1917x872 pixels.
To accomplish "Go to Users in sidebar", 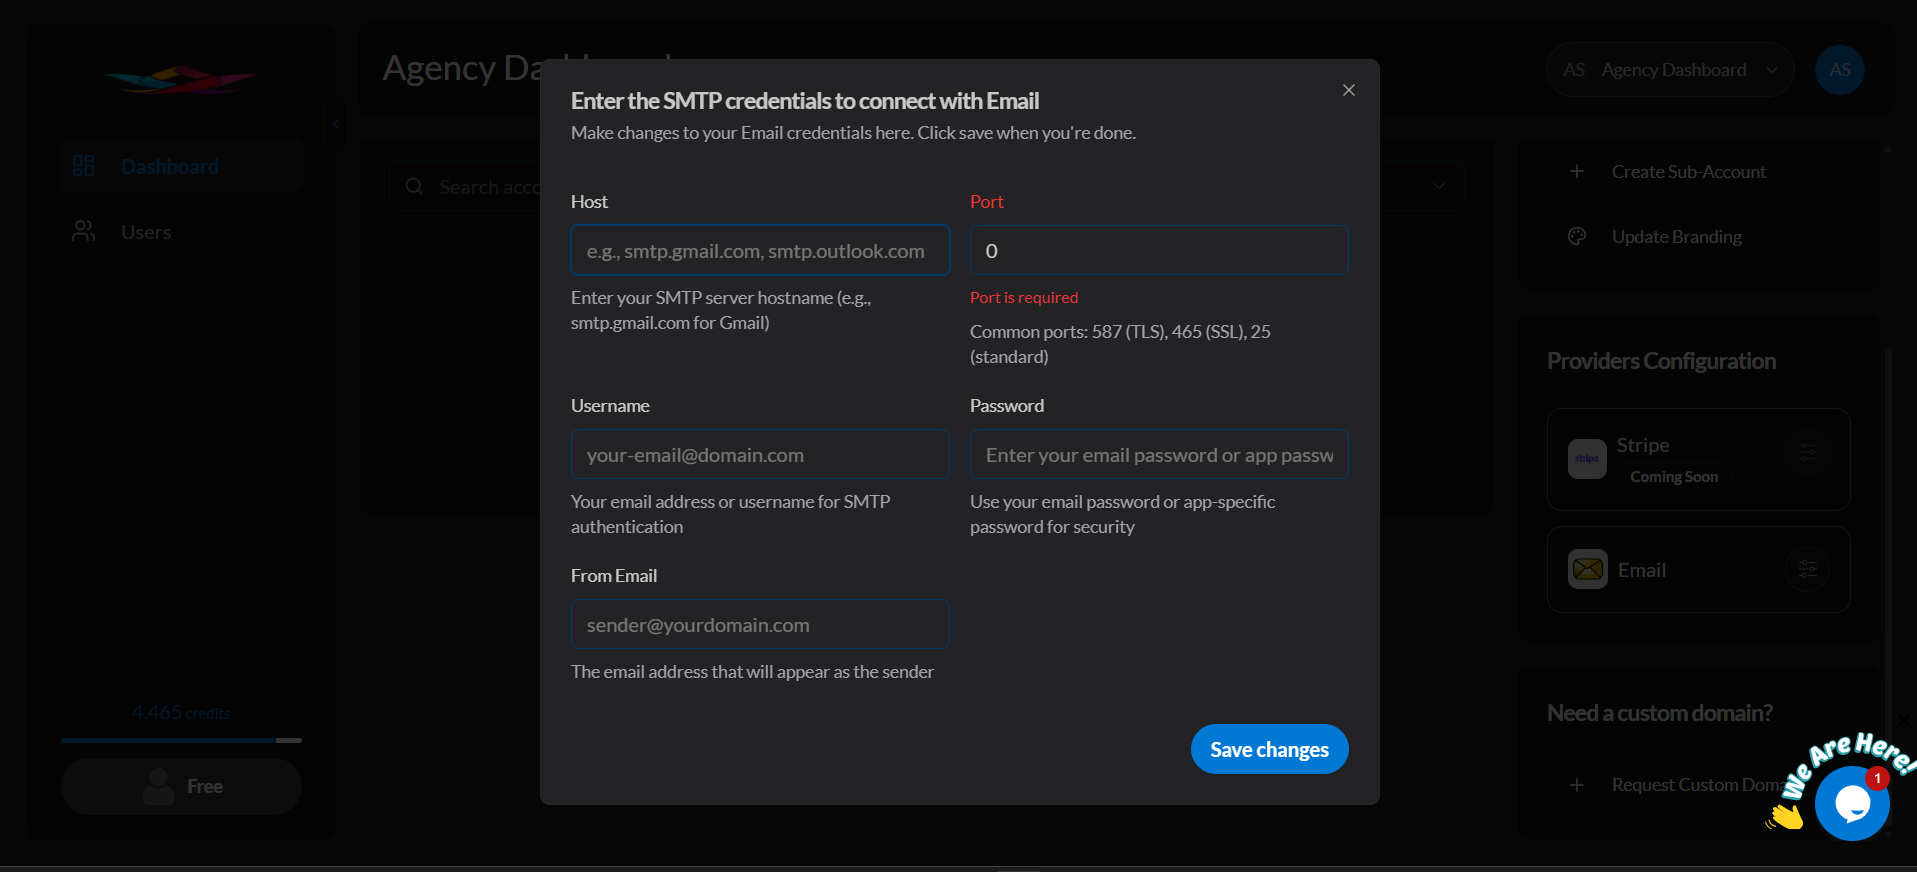I will point(146,232).
